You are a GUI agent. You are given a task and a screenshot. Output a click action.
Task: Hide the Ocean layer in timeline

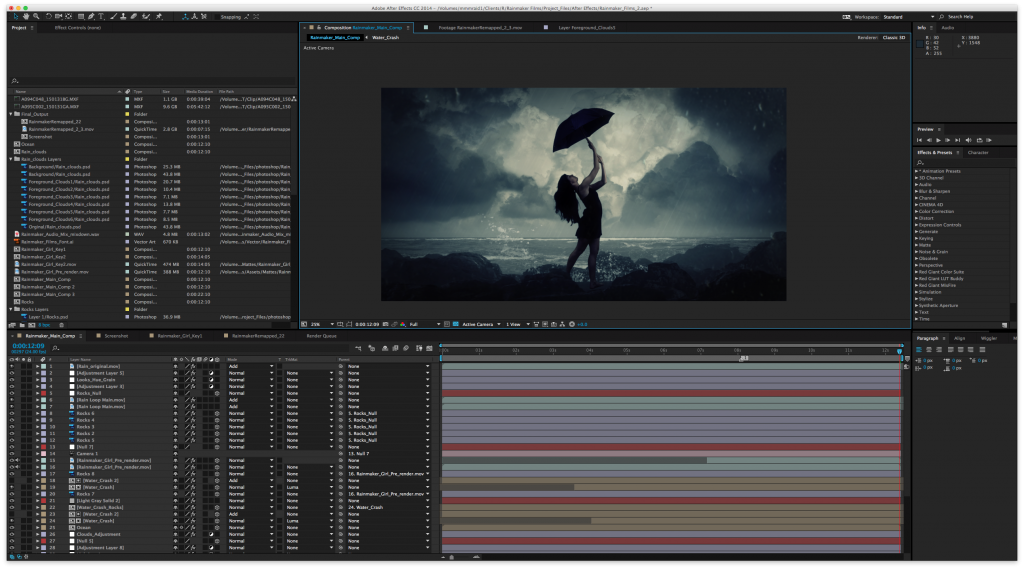pyautogui.click(x=11, y=528)
